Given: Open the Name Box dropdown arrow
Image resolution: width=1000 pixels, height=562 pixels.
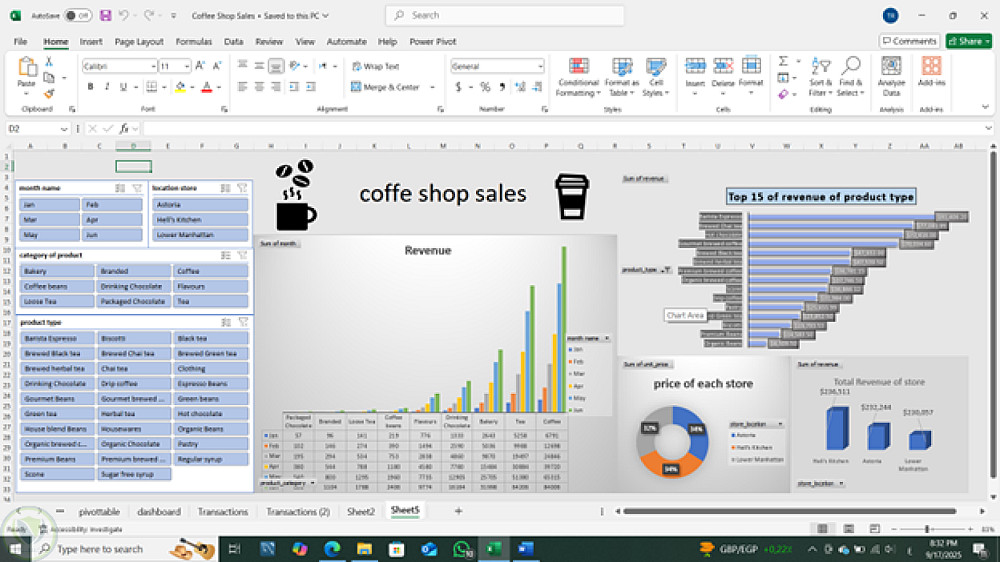Looking at the screenshot, I should pyautogui.click(x=64, y=129).
